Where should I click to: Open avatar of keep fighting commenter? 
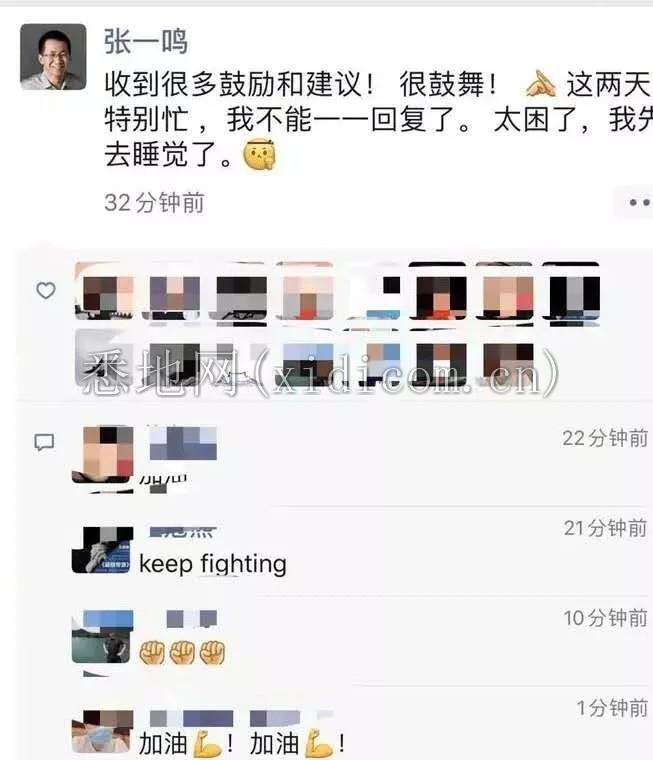pos(102,550)
